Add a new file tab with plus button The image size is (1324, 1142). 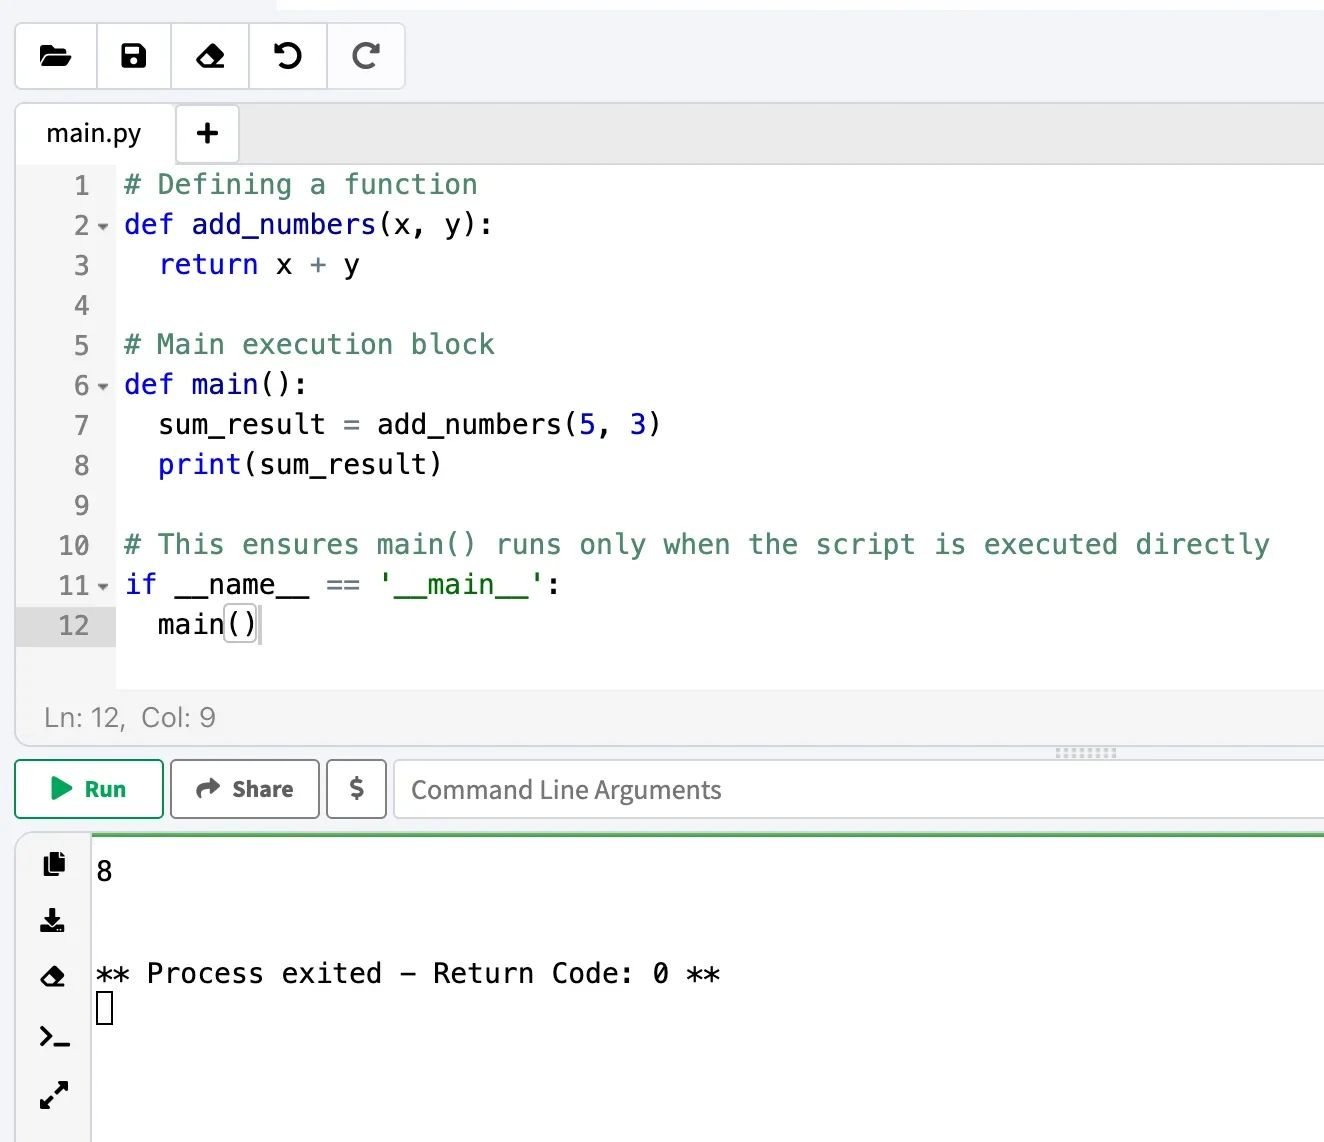coord(207,133)
